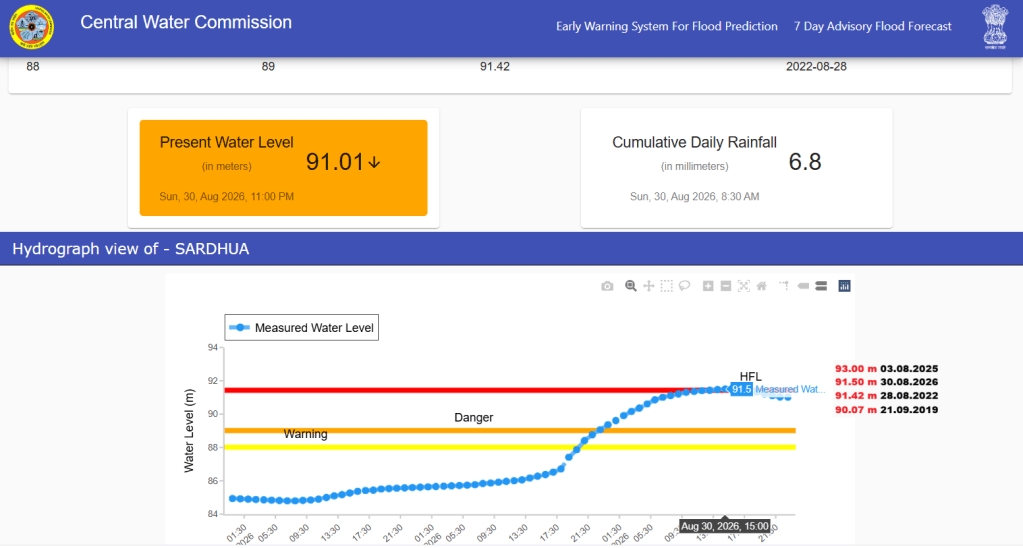Show closest data on hover icon

point(803,286)
